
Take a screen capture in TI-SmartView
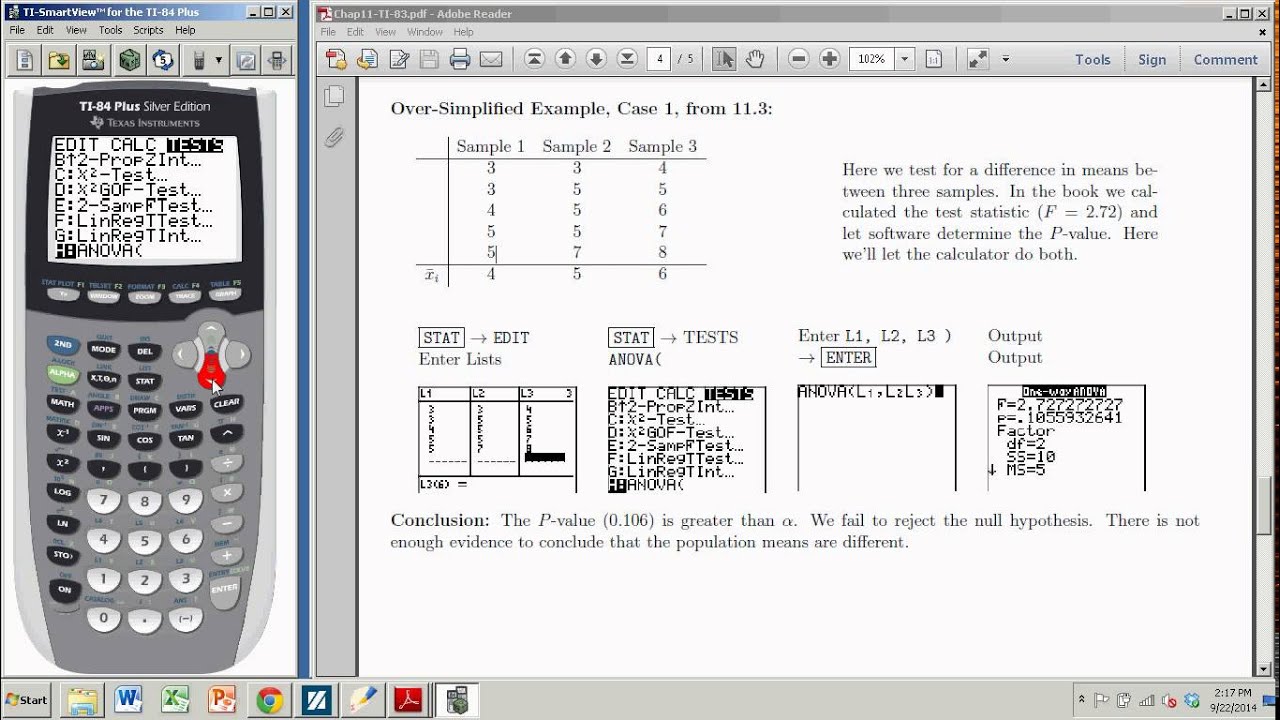[x=91, y=60]
